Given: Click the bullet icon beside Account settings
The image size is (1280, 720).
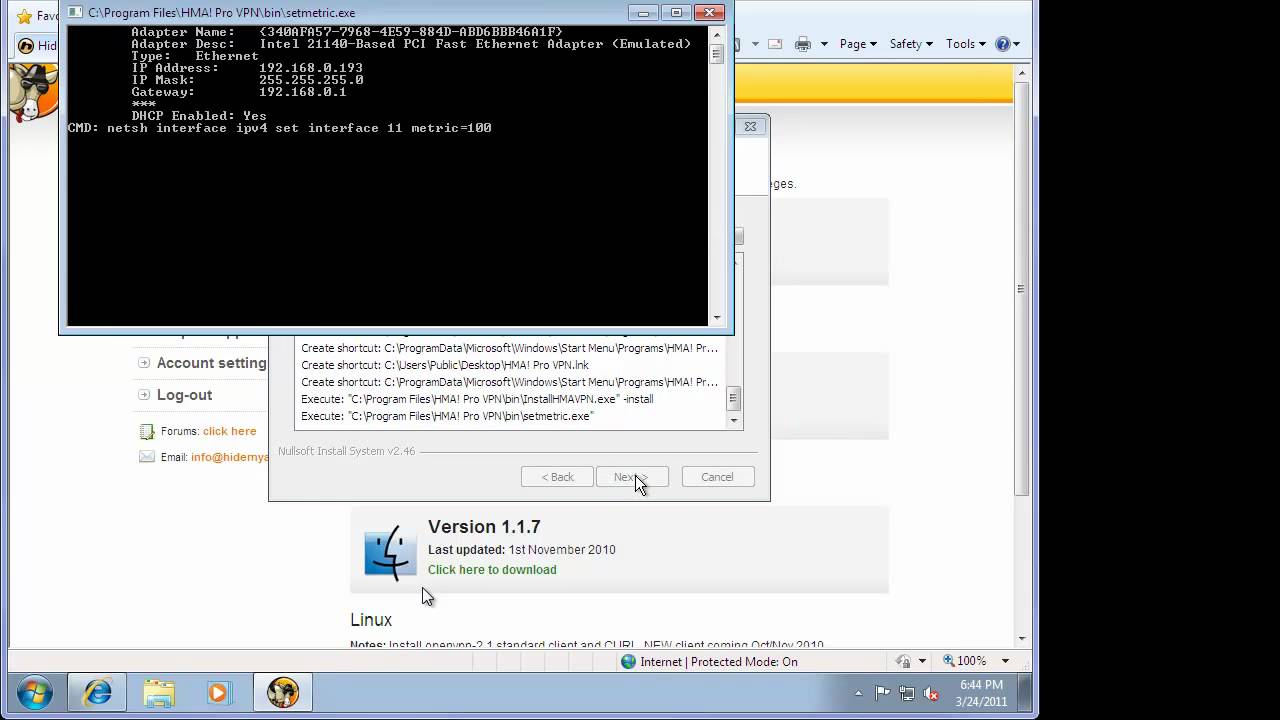Looking at the screenshot, I should click(144, 363).
